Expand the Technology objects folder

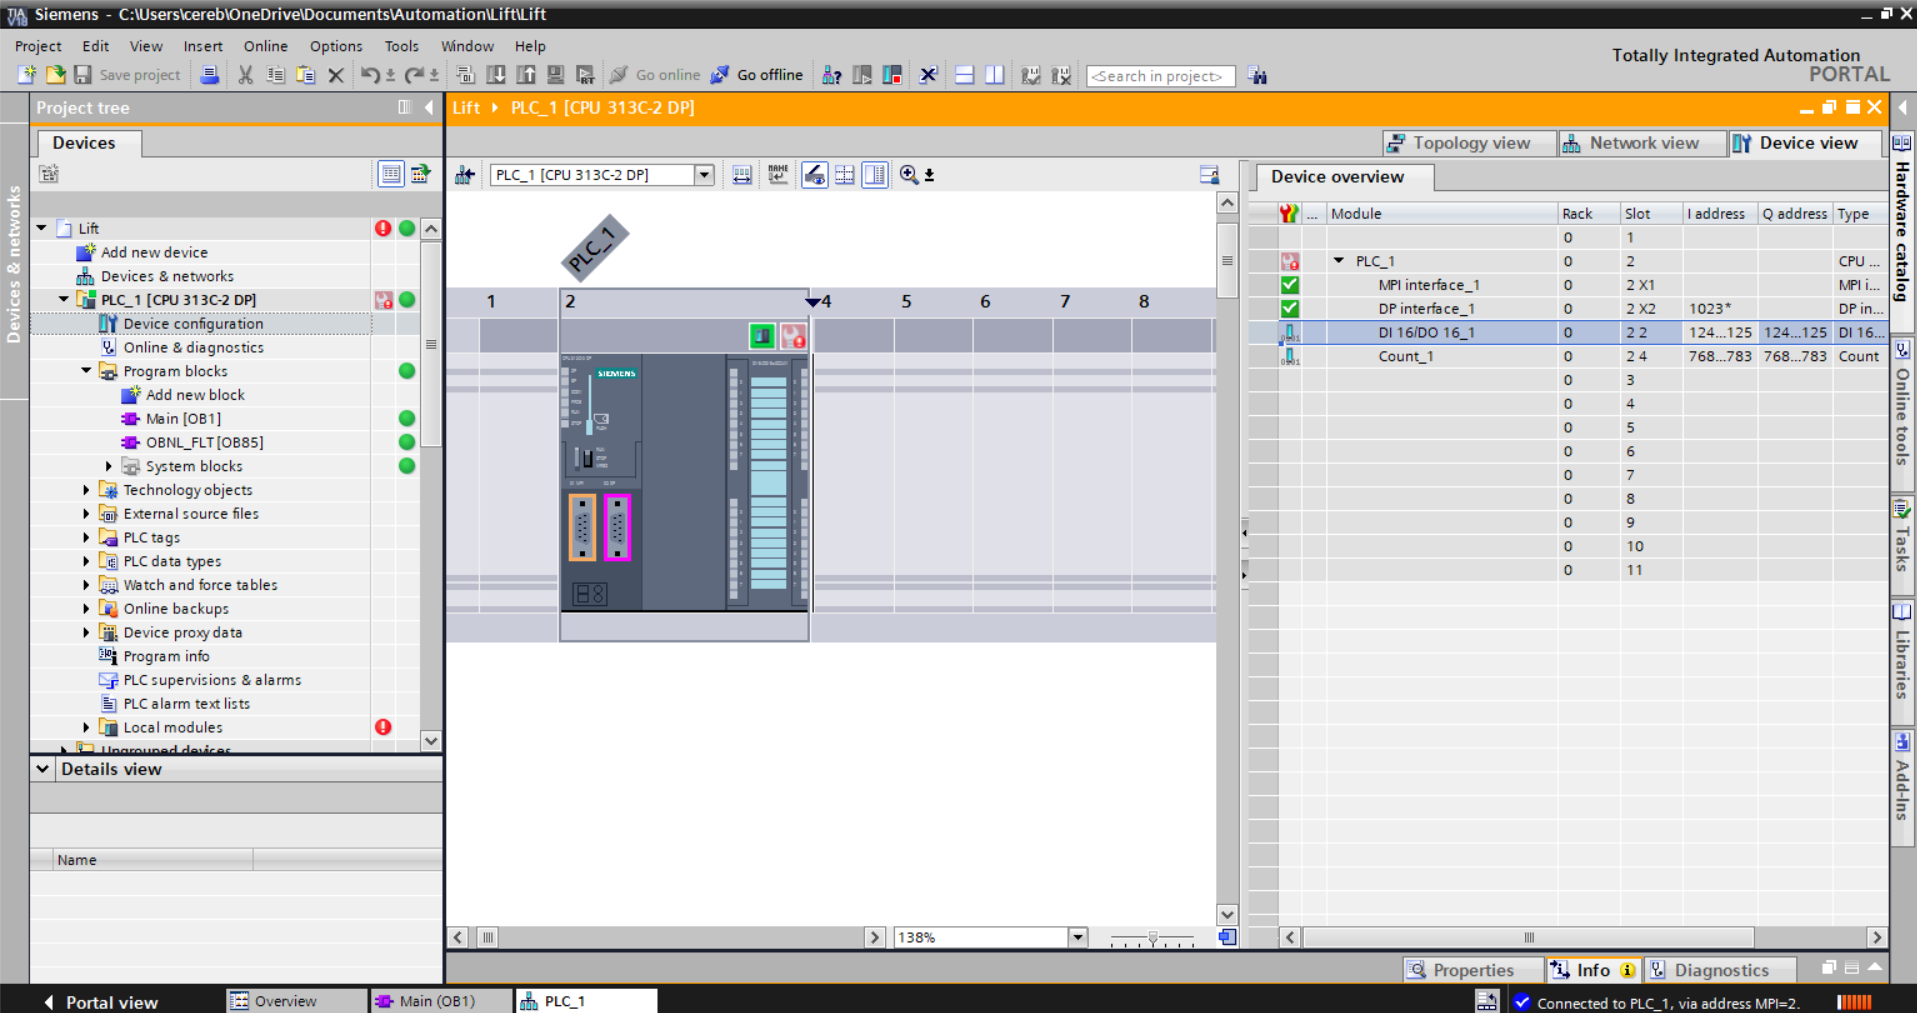click(x=86, y=490)
